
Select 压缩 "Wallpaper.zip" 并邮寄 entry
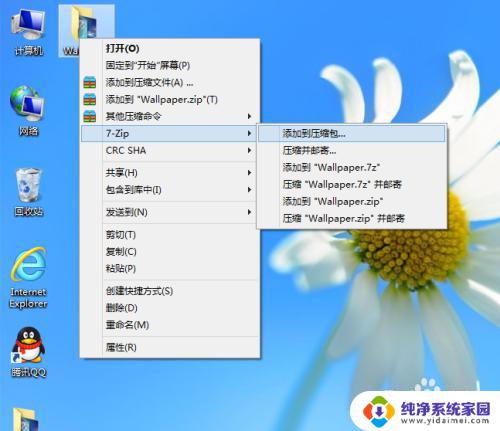click(x=352, y=218)
